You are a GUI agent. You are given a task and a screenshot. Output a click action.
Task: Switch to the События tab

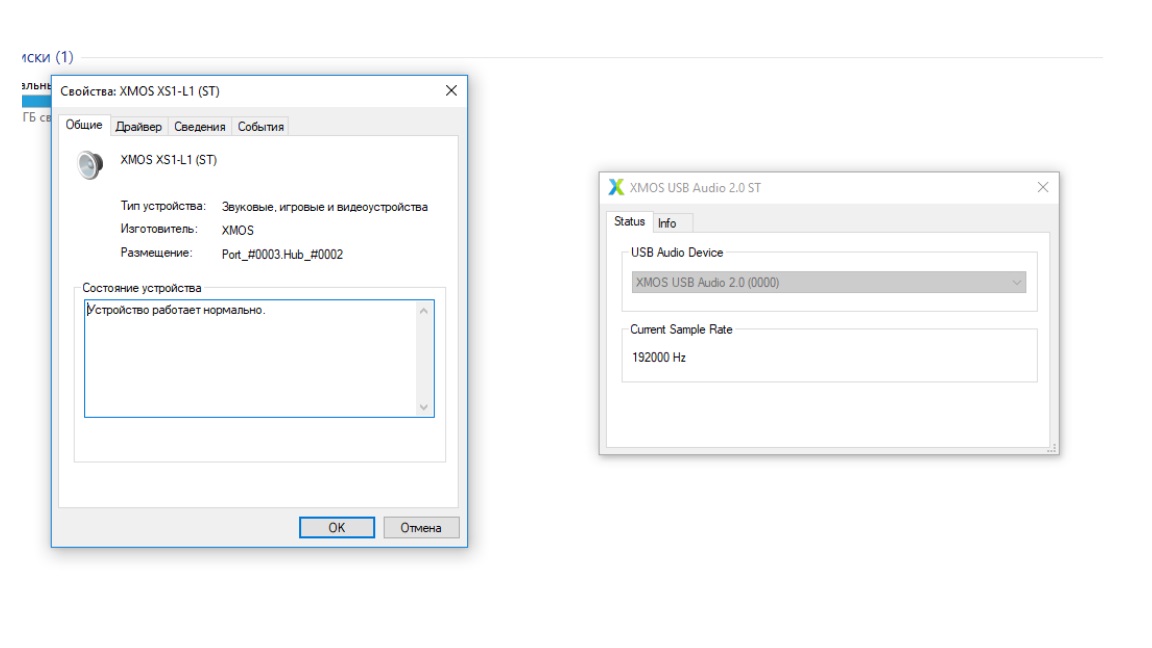coord(260,126)
